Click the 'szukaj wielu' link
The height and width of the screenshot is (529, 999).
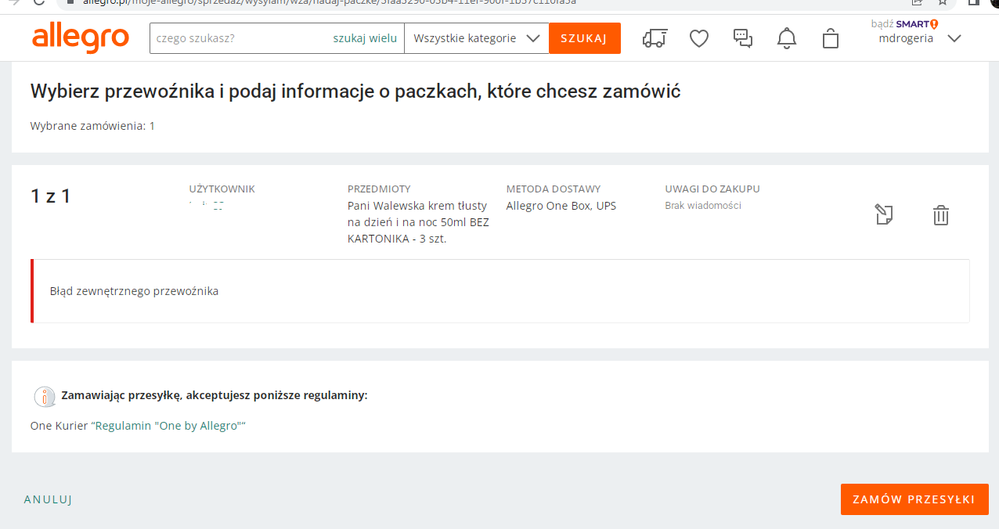pyautogui.click(x=365, y=38)
